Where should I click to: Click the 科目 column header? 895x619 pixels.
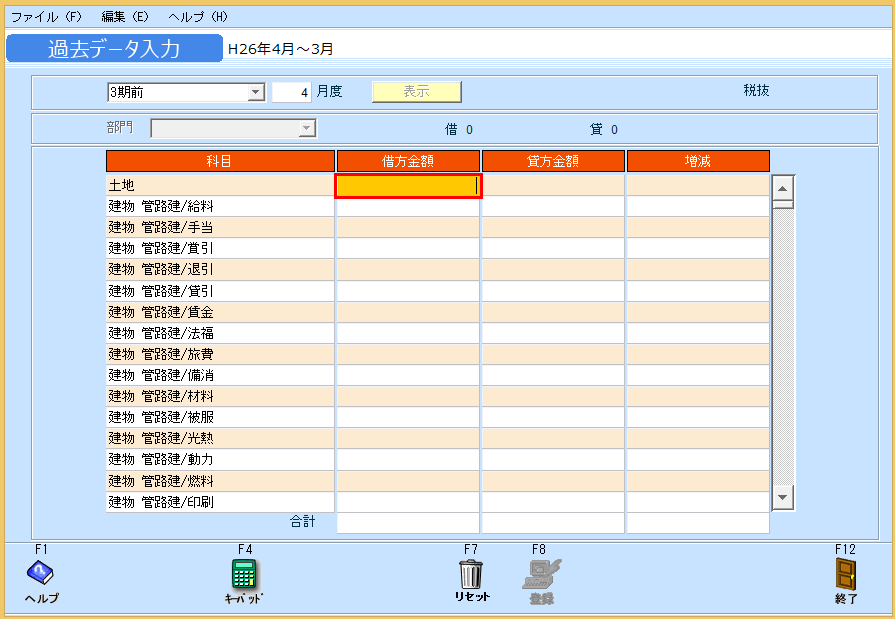220,161
